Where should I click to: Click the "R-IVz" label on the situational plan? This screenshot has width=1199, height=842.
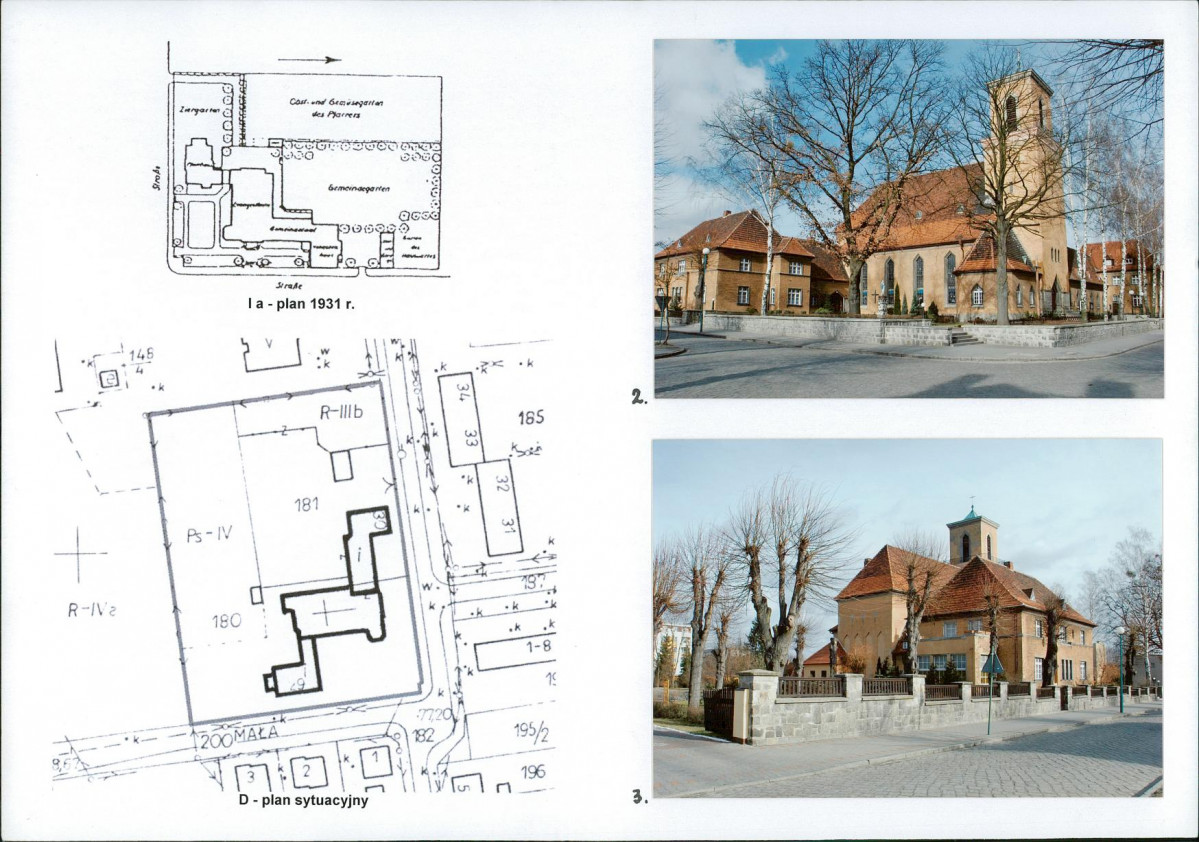92,610
